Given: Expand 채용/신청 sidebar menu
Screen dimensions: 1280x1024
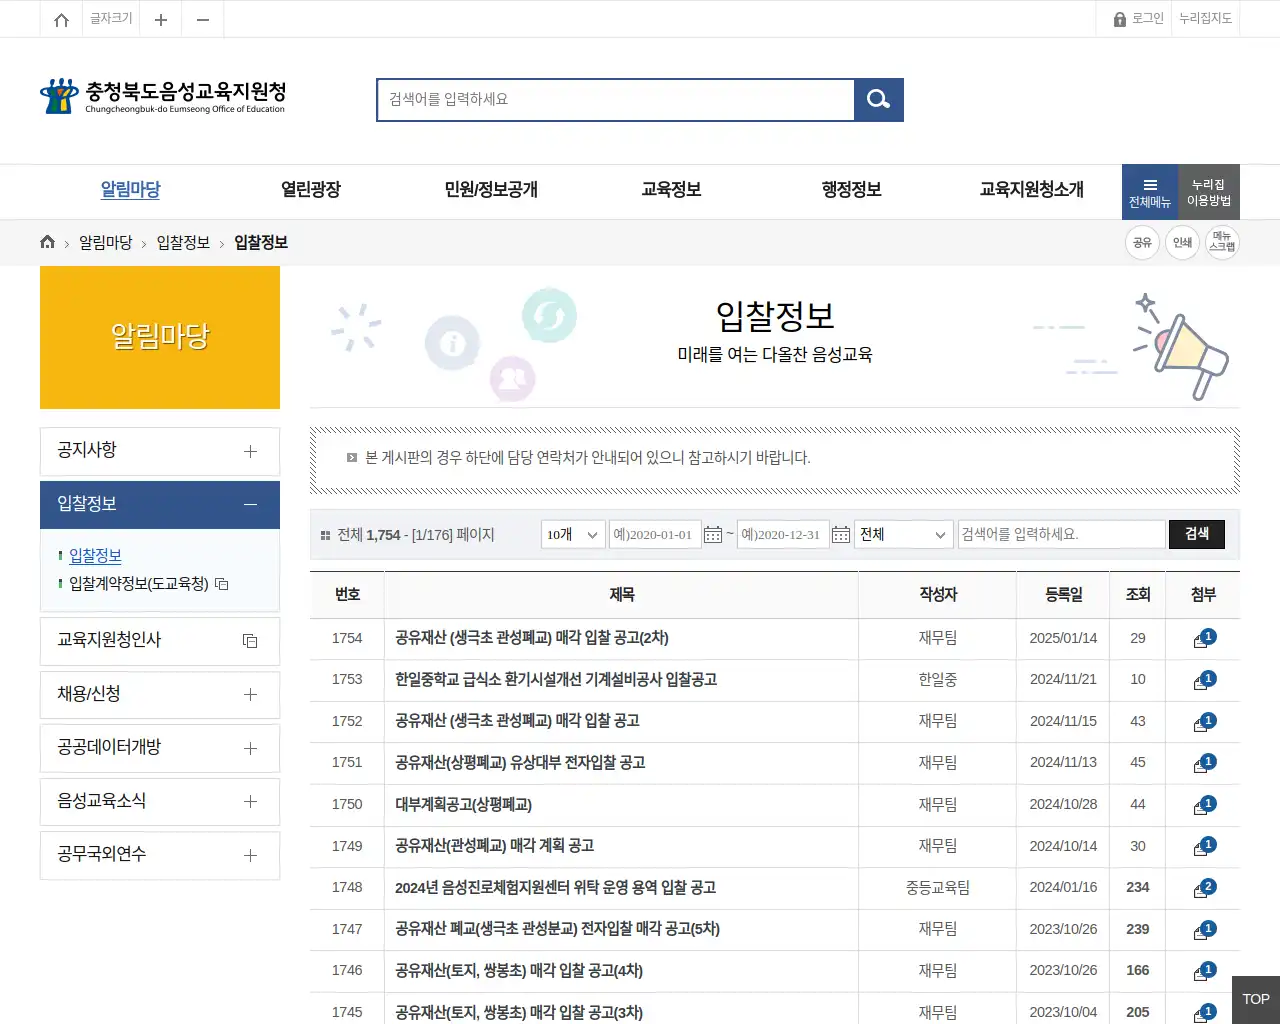Looking at the screenshot, I should (160, 694).
